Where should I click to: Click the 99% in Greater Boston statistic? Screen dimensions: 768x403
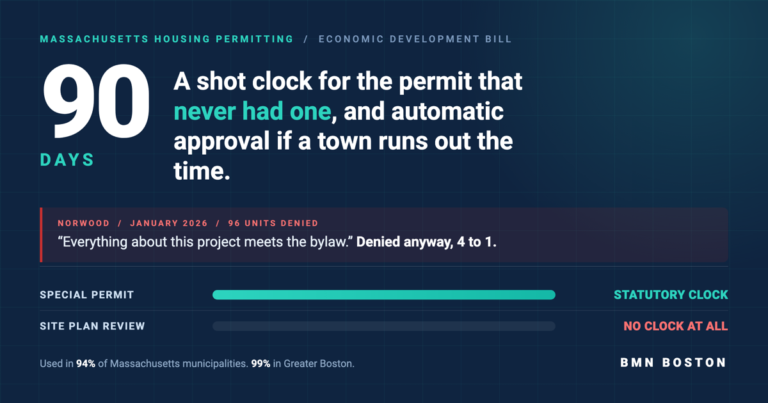303,364
